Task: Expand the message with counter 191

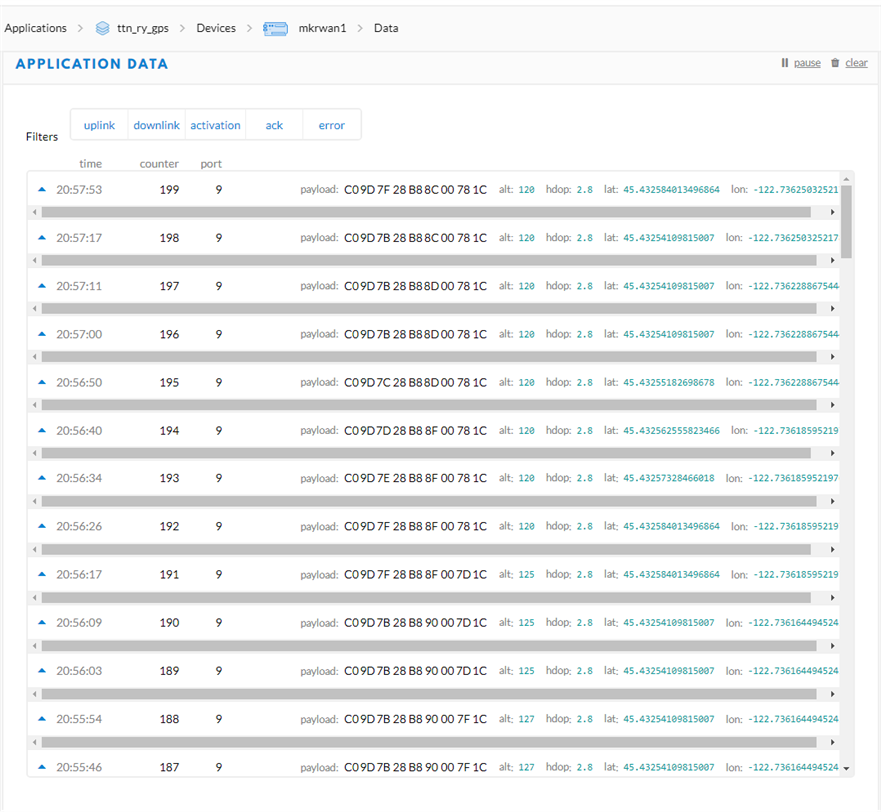Action: tap(42, 574)
